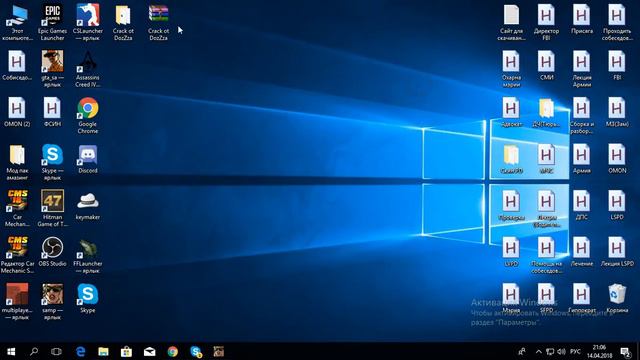Select the Собеседо... notes file
This screenshot has height=360, width=640.
pos(17,66)
